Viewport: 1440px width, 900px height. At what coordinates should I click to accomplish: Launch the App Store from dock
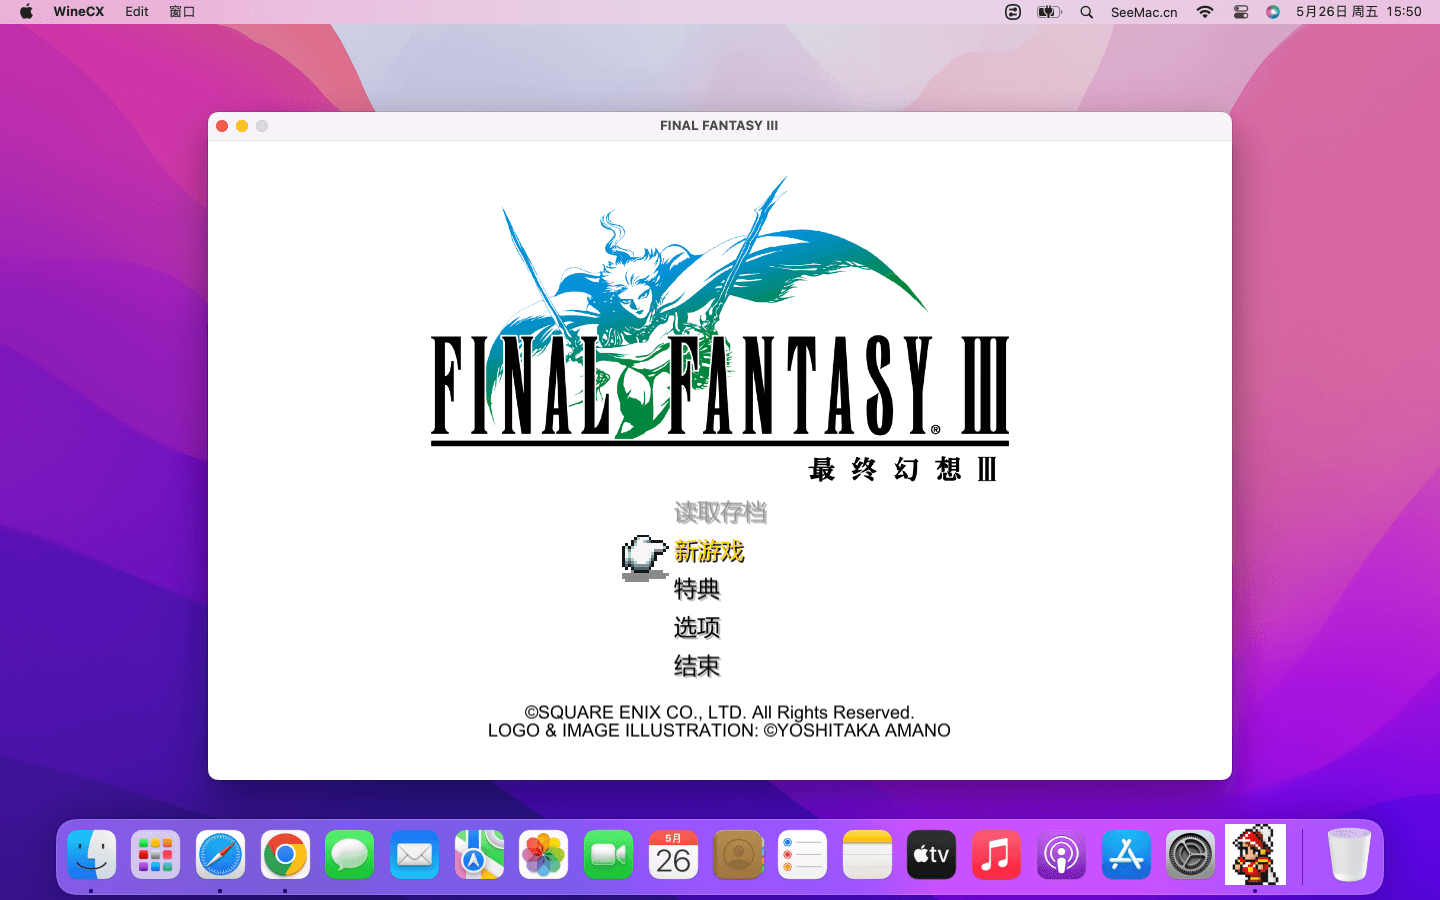[x=1126, y=855]
